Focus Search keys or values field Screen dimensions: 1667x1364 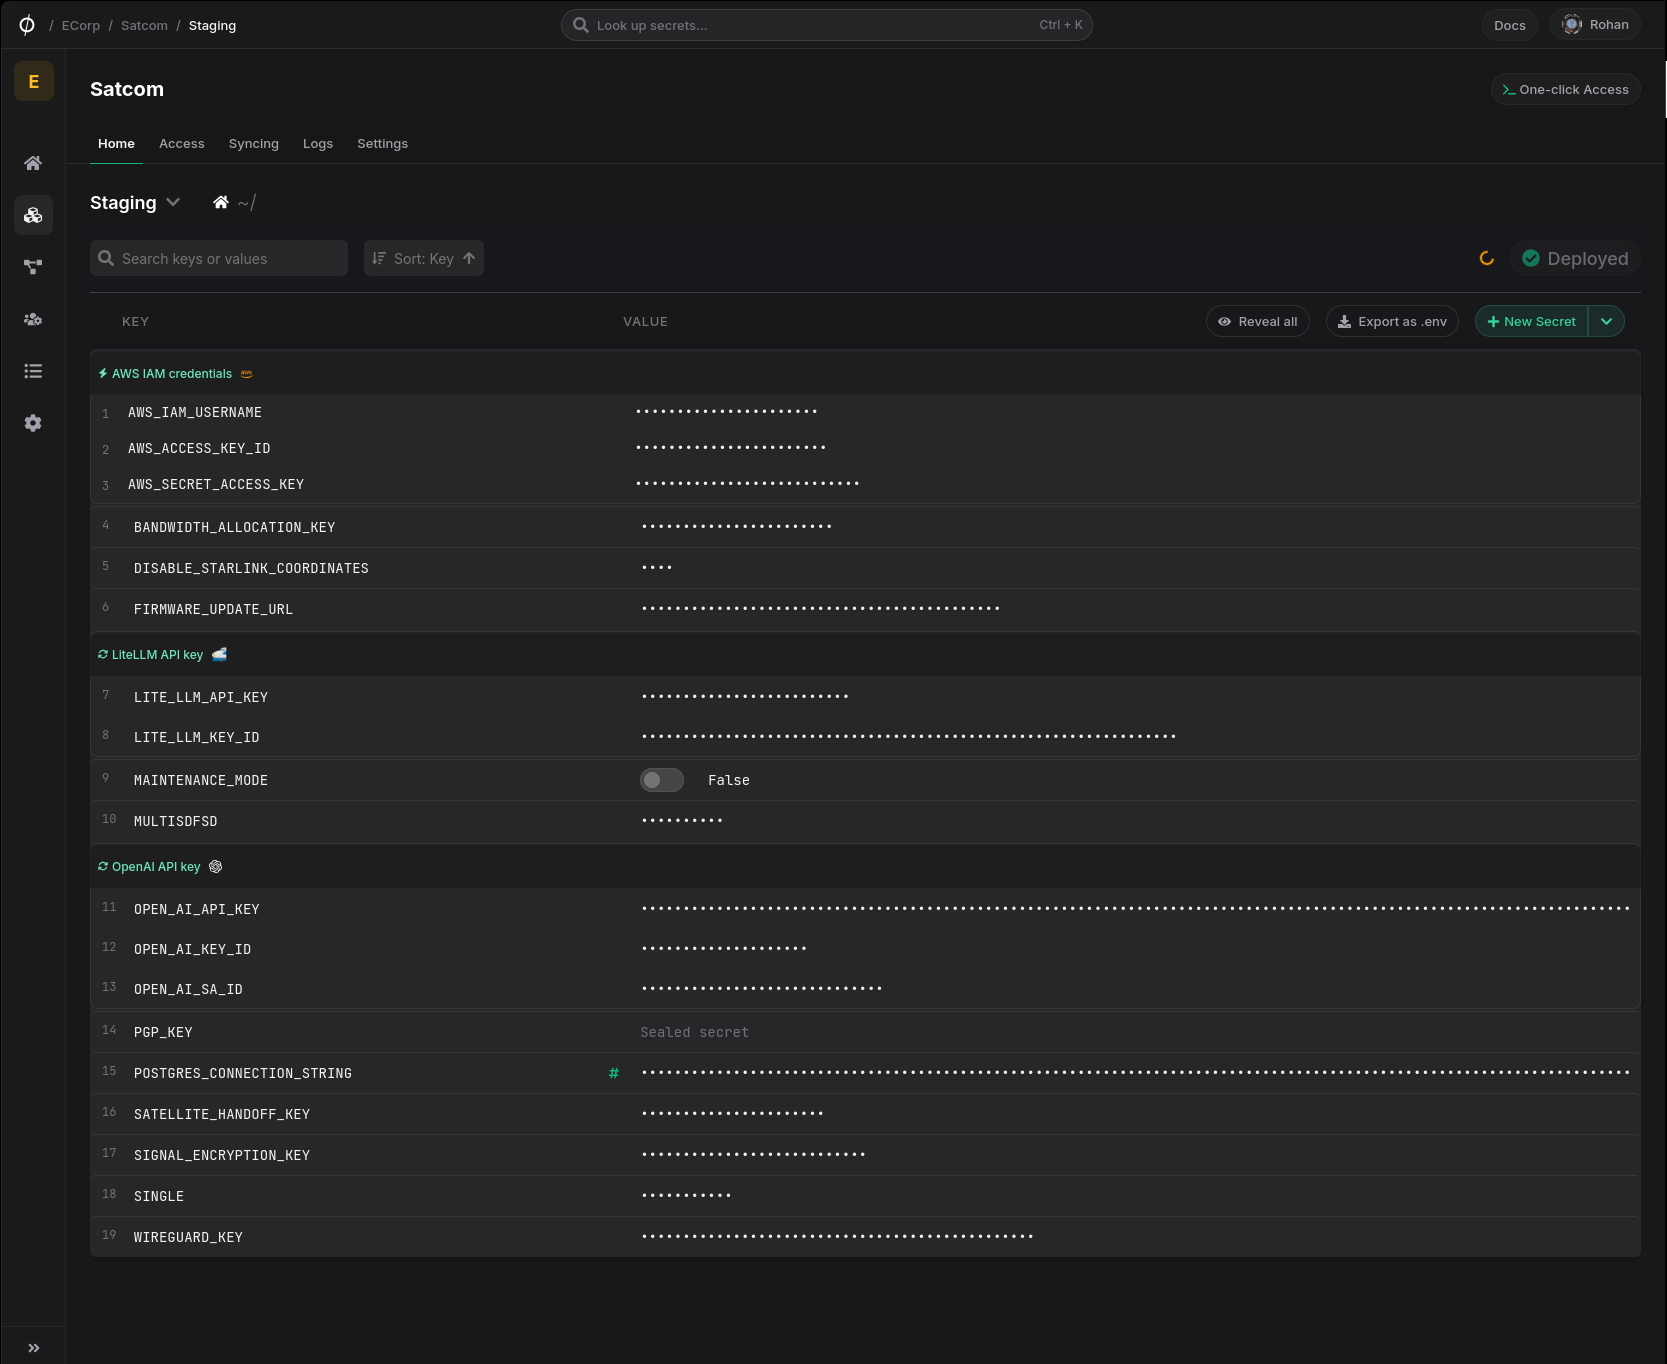219,259
